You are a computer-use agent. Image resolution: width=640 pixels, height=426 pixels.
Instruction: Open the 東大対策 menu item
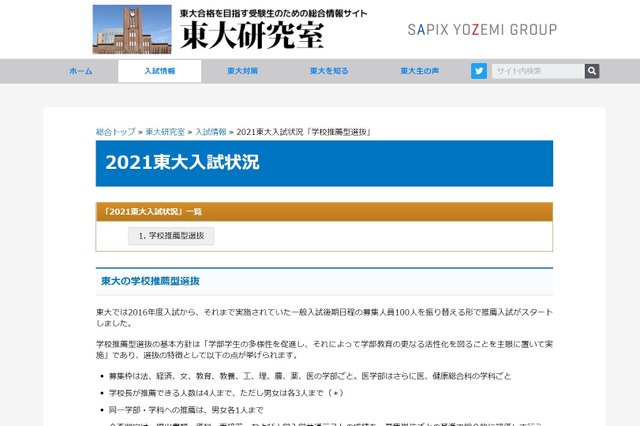tap(242, 71)
